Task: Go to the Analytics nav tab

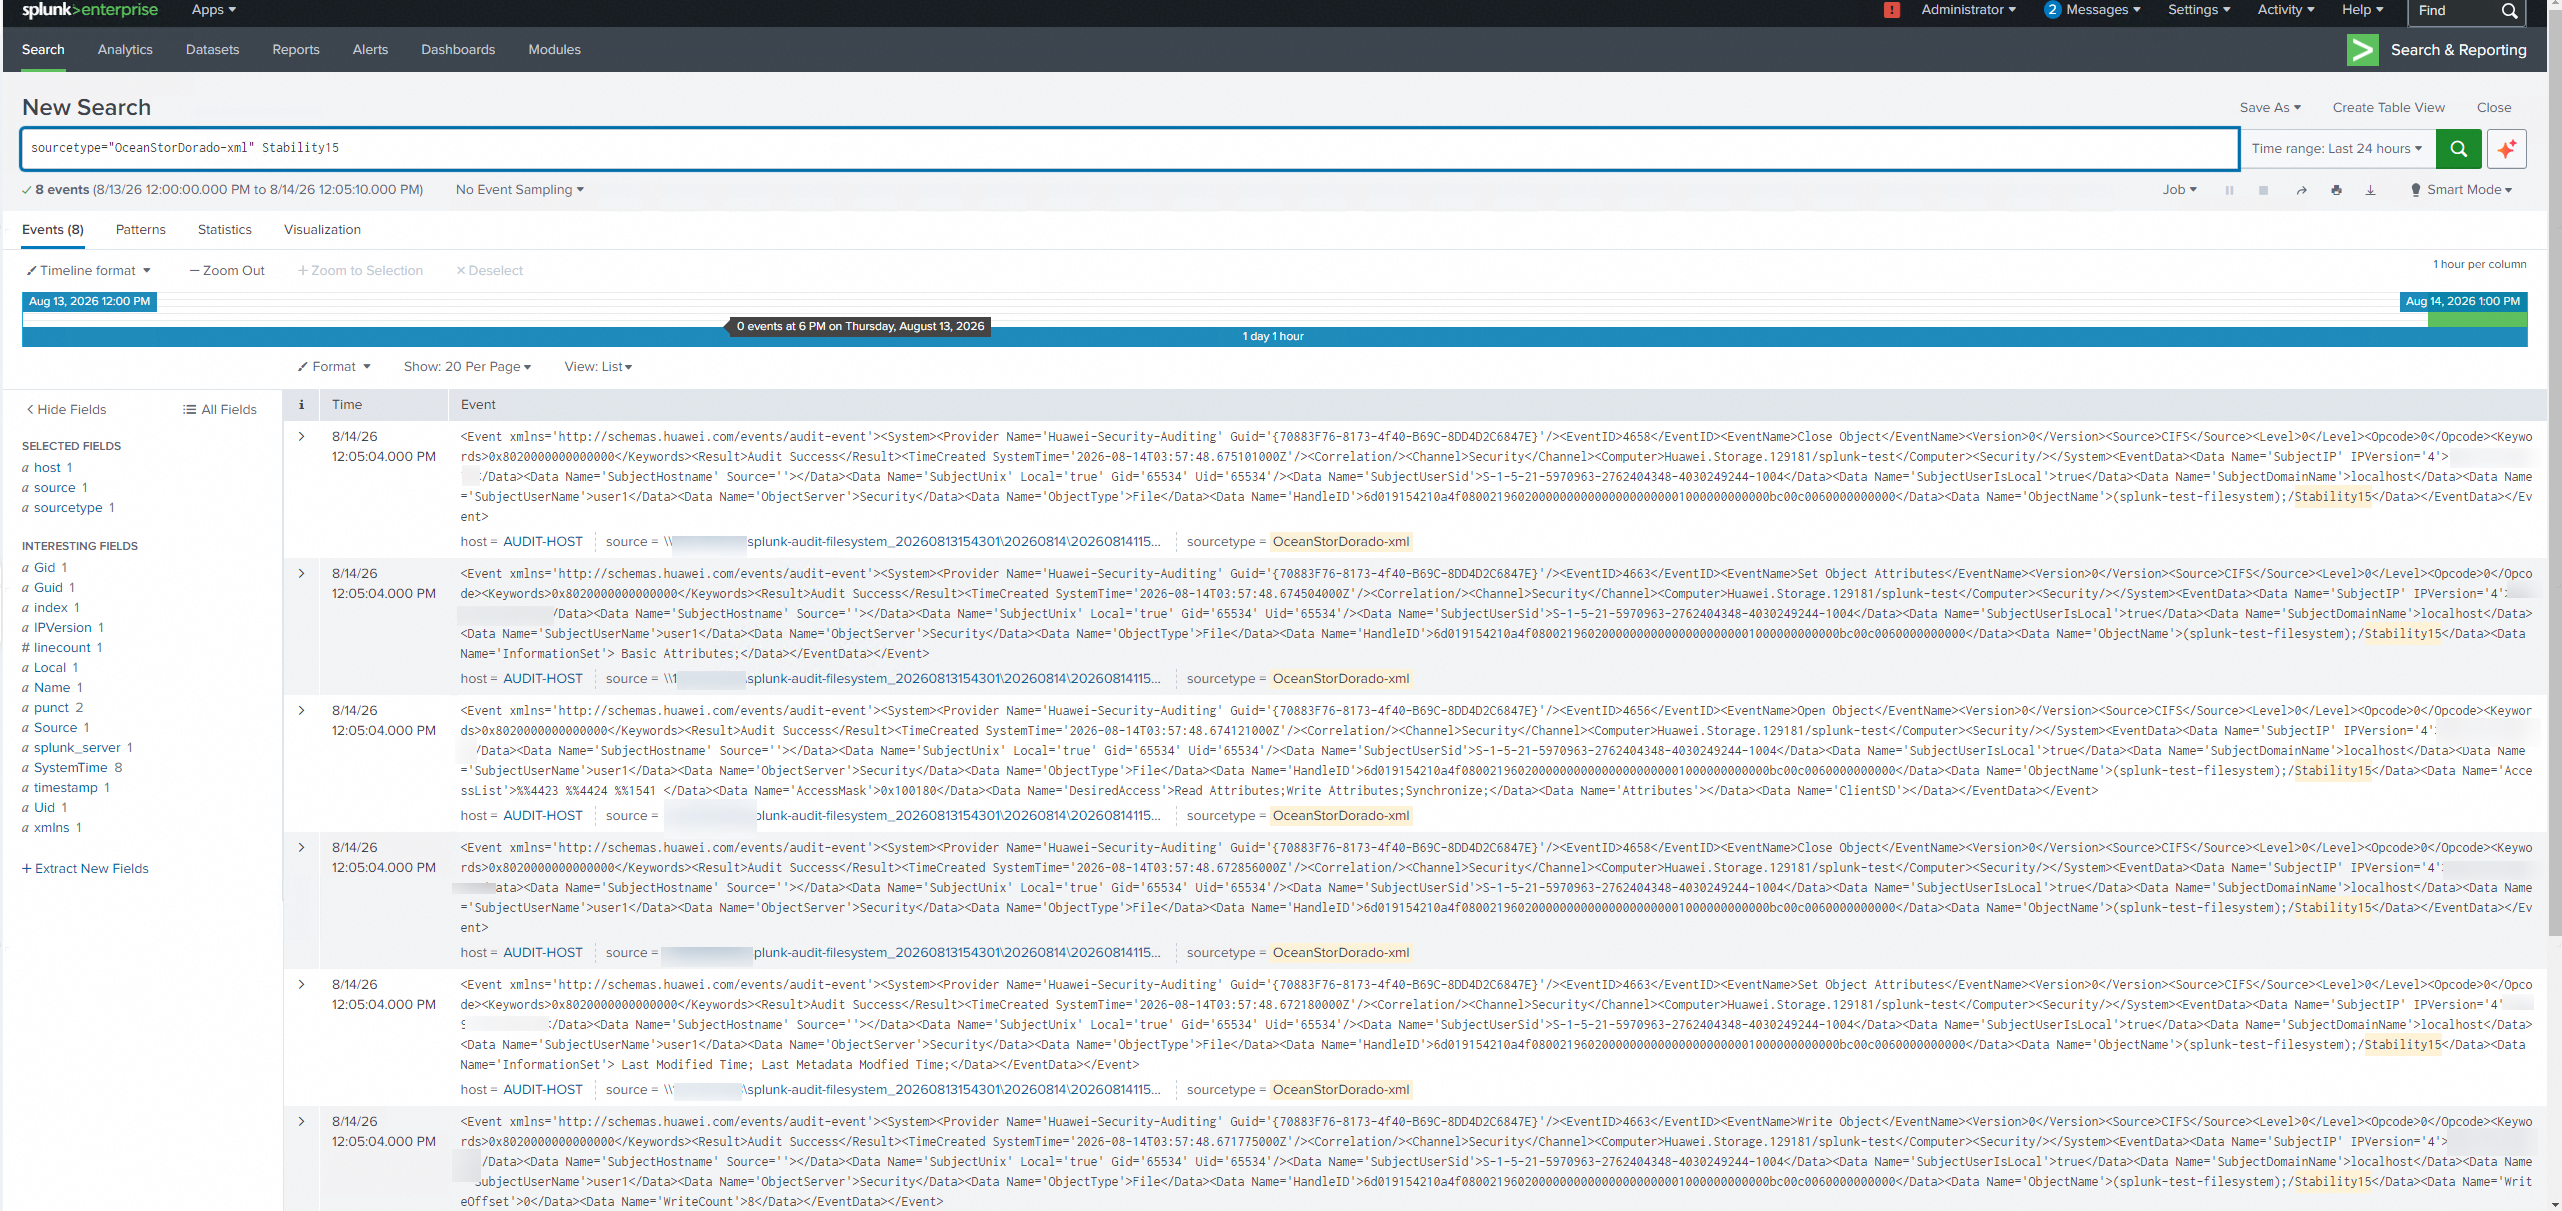Action: pos(125,50)
